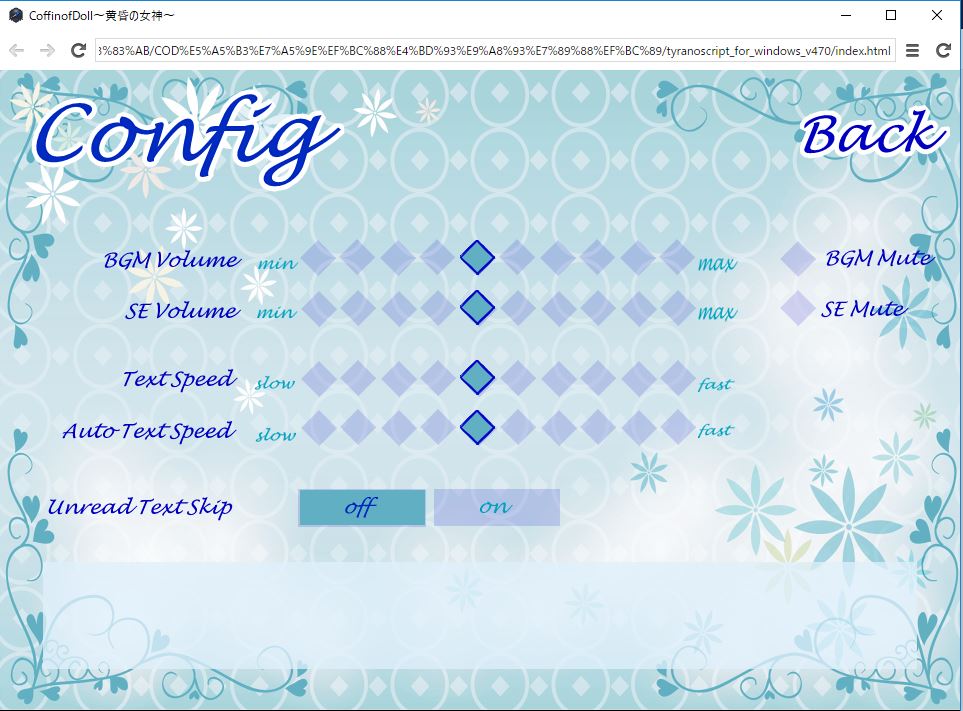Click the rightmost reload icon in toolbar

[943, 50]
